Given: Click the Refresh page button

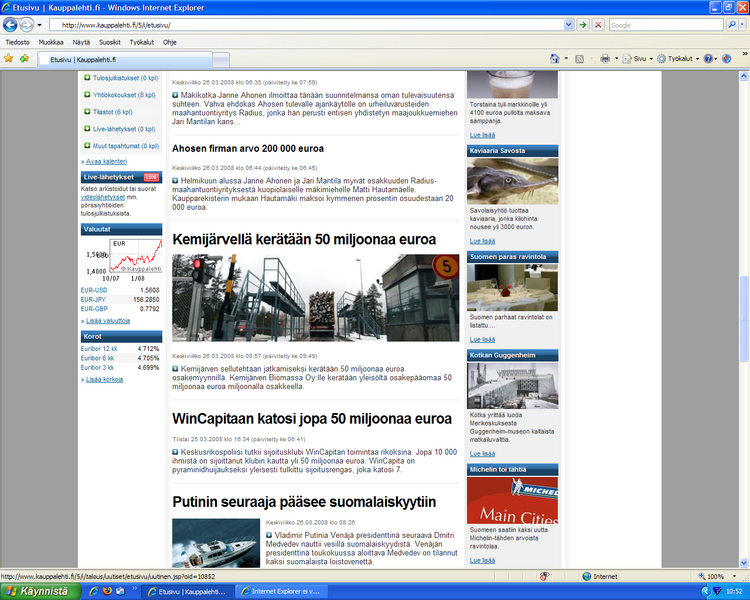Looking at the screenshot, I should (582, 24).
